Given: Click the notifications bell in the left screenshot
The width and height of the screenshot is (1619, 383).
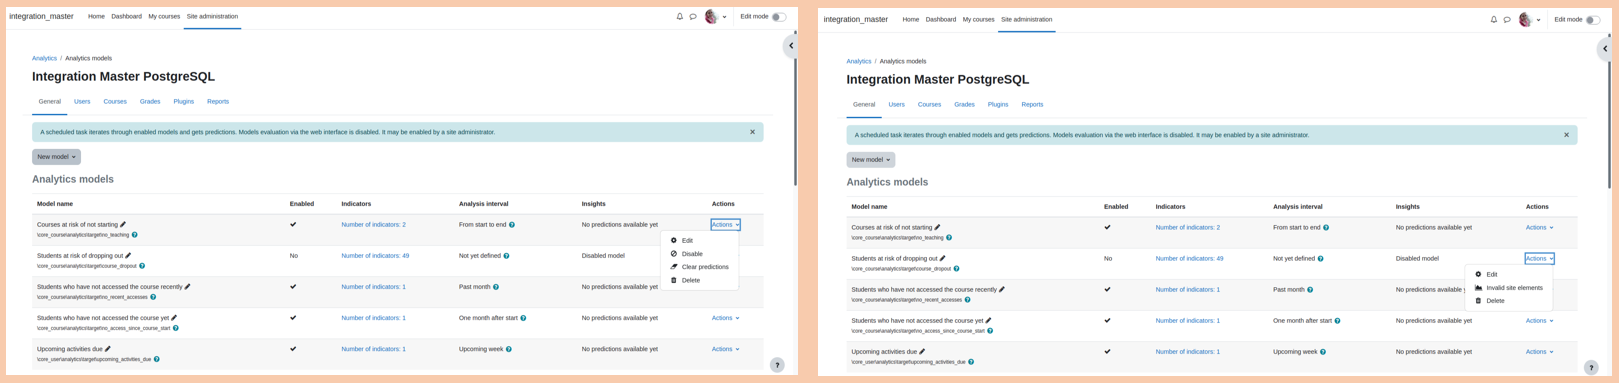Looking at the screenshot, I should click(680, 17).
